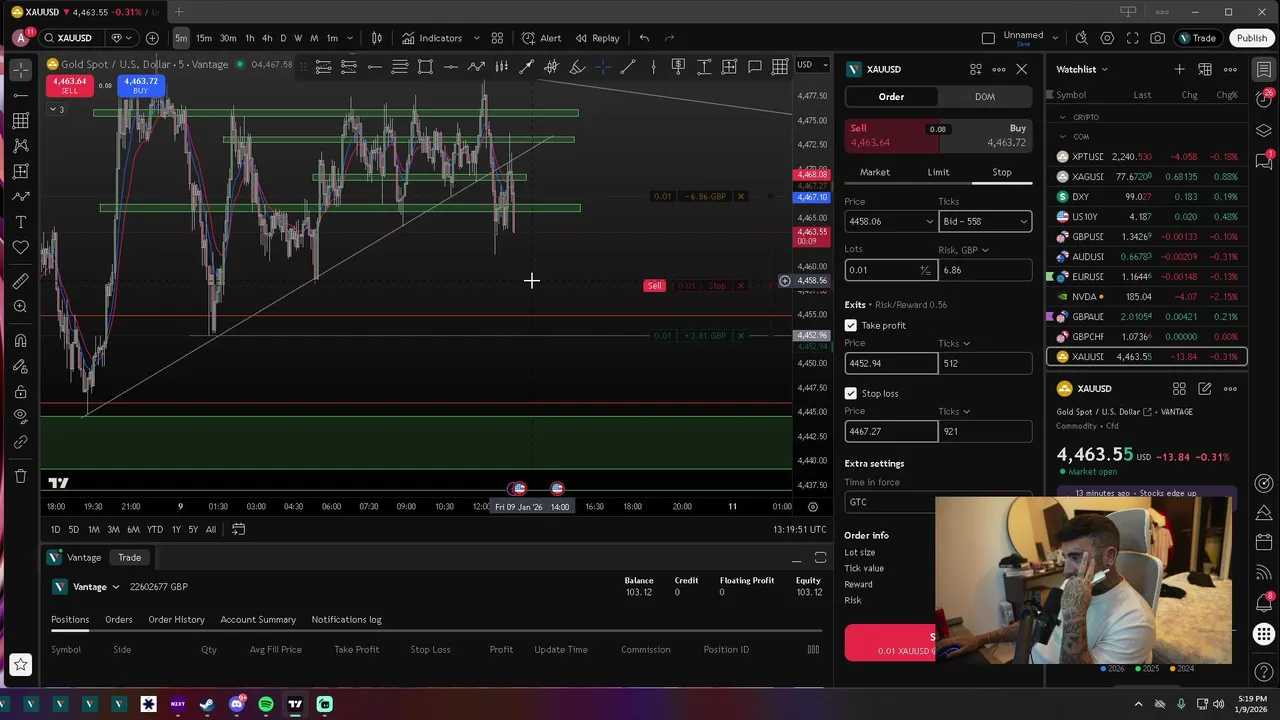Screen dimensions: 1280x720
Task: Toggle hide all drawings eye icon
Action: point(20,416)
